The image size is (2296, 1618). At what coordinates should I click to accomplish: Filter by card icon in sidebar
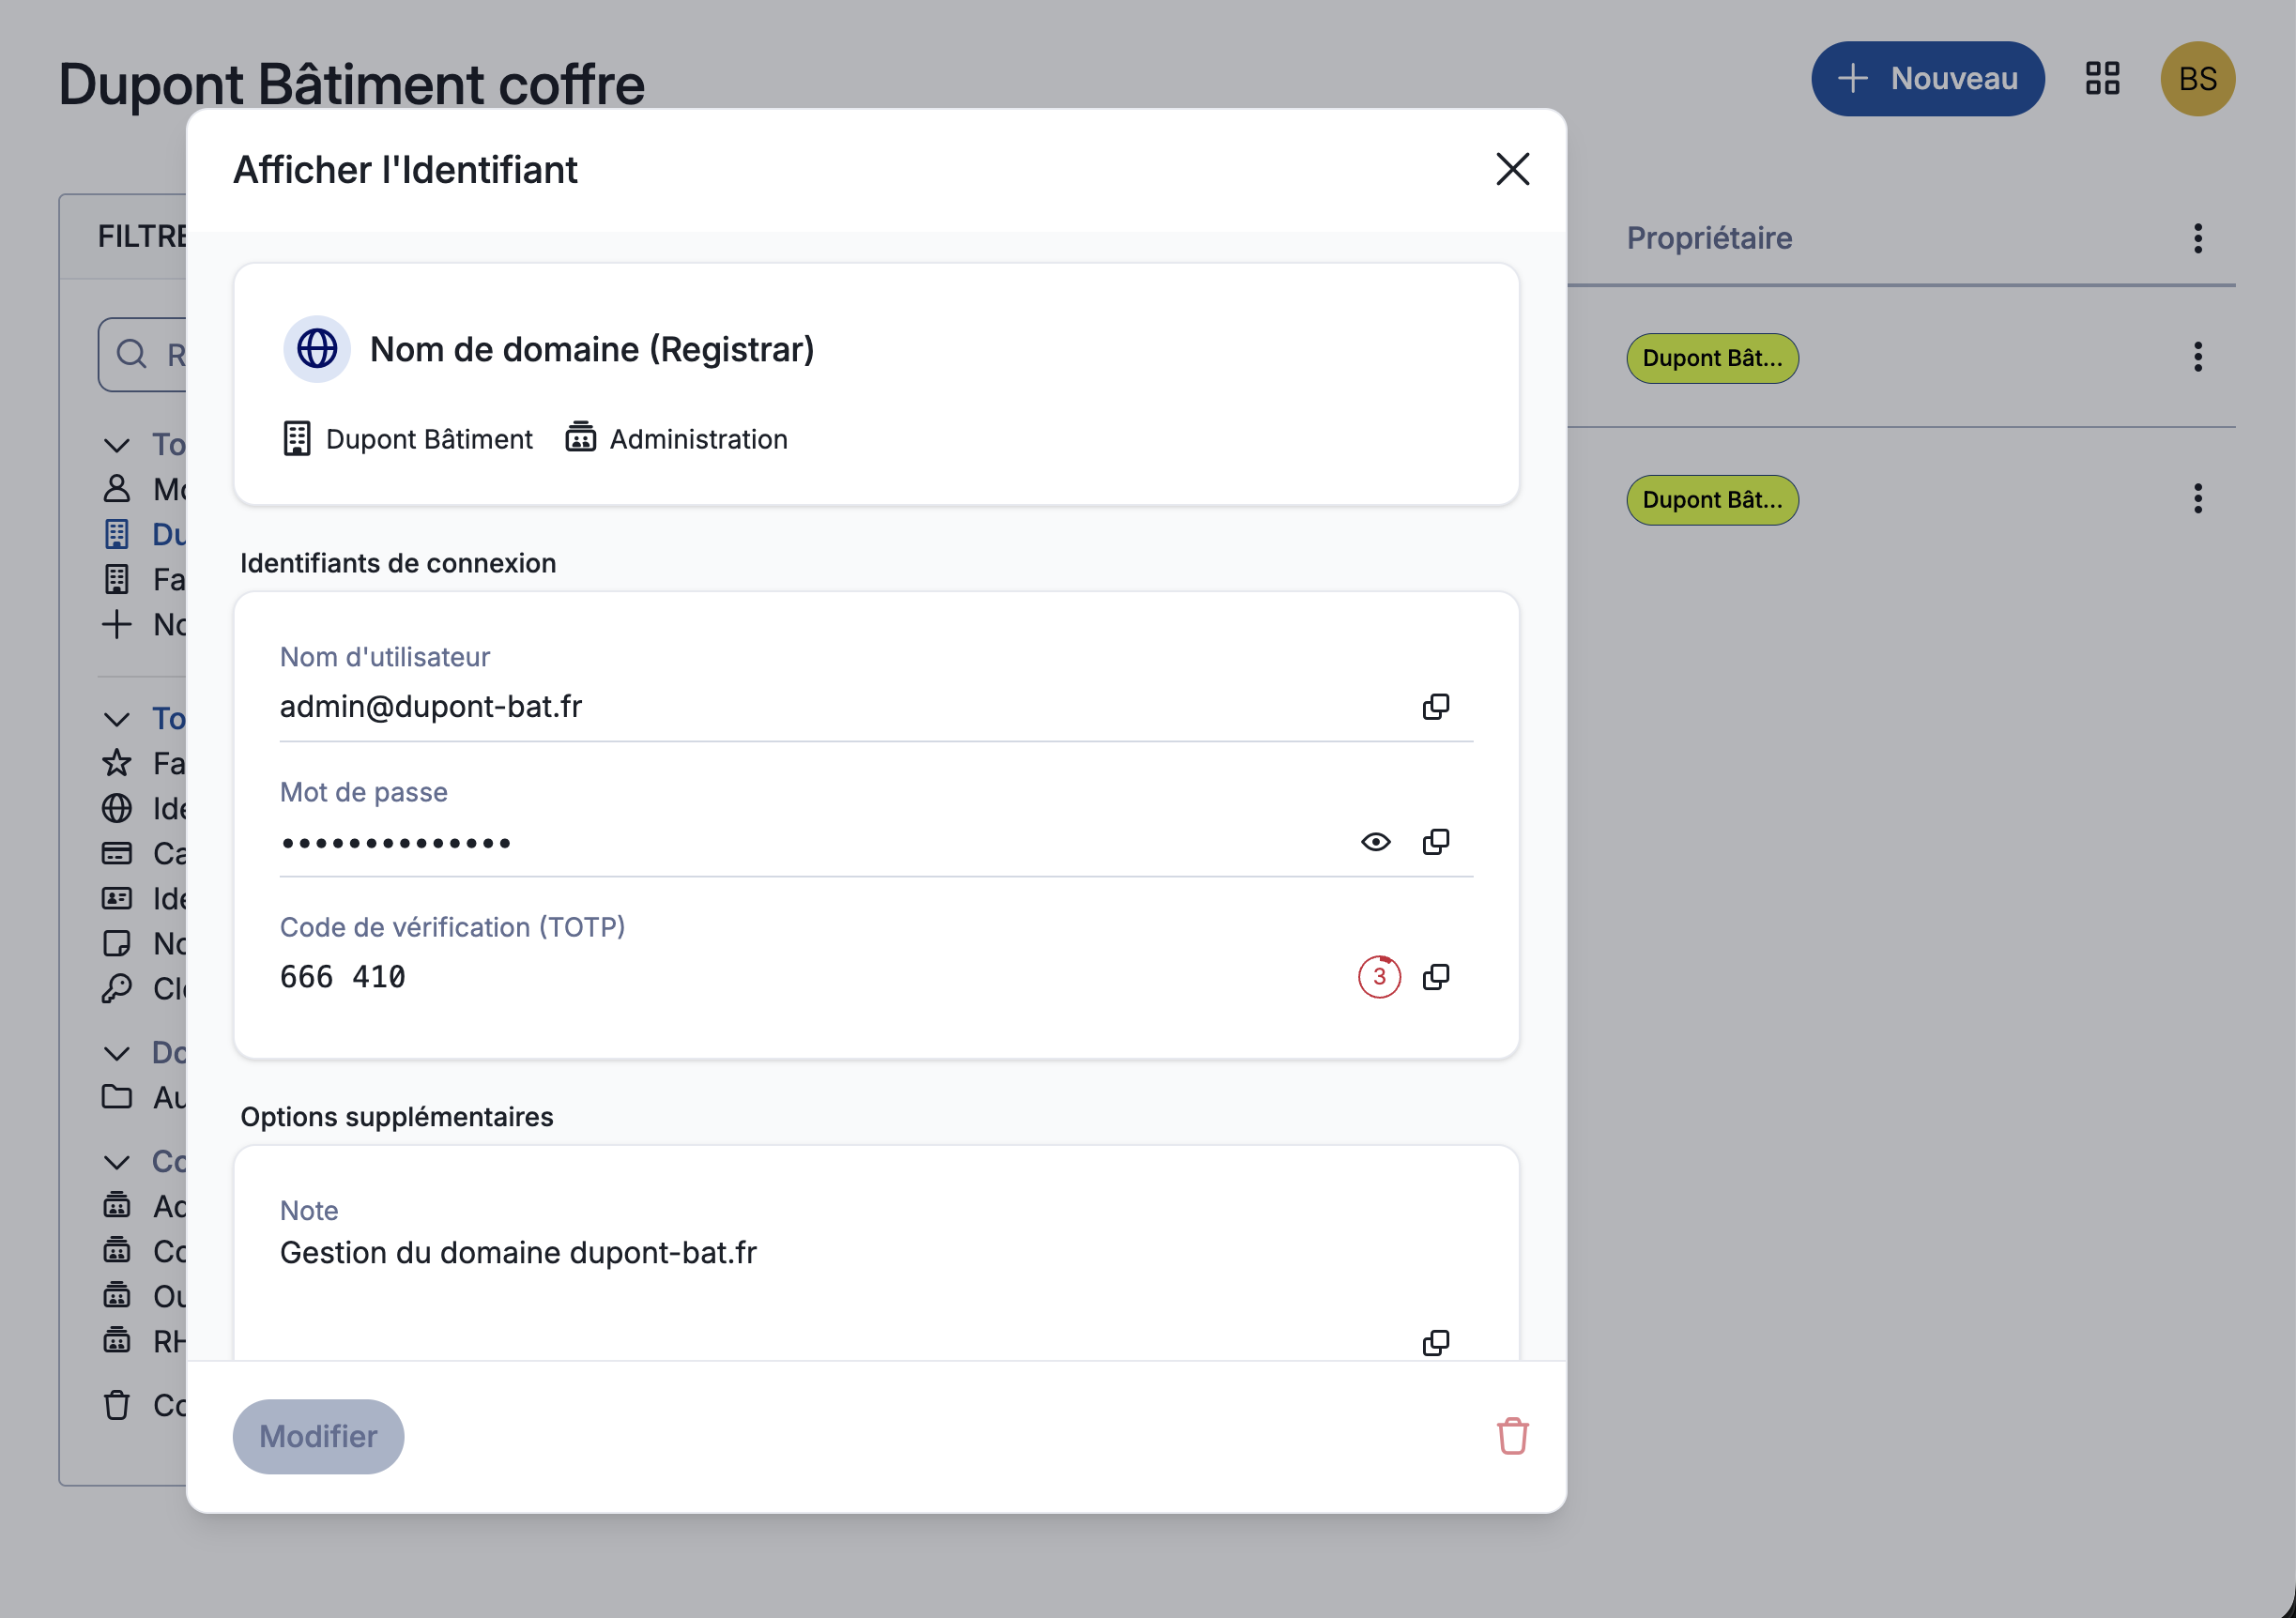(117, 853)
